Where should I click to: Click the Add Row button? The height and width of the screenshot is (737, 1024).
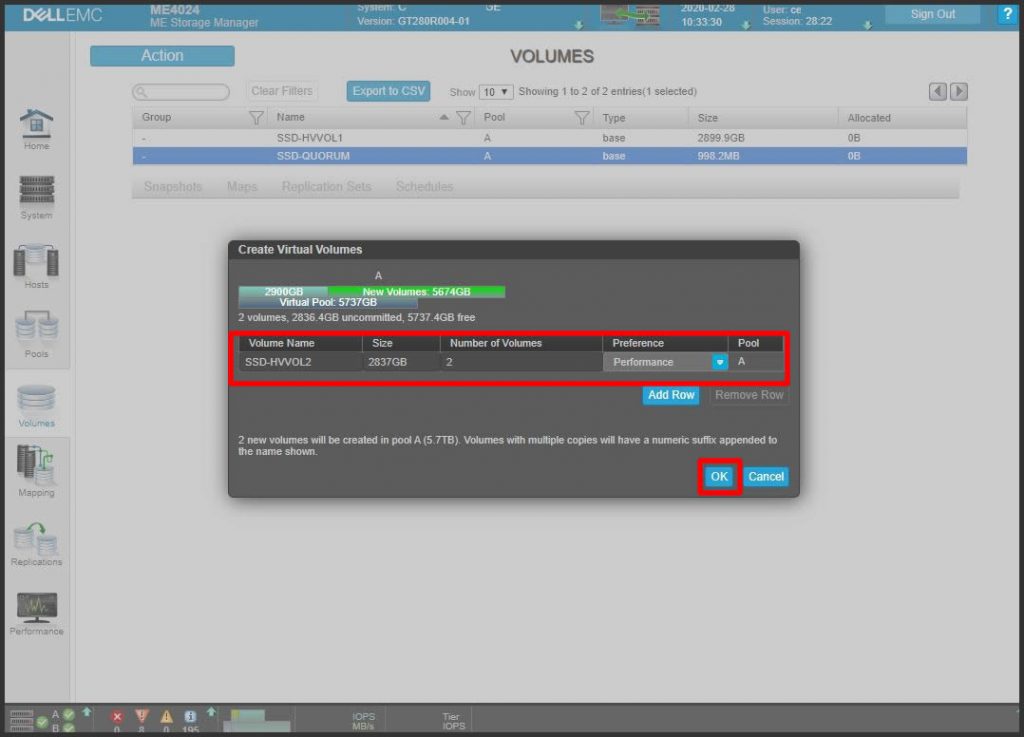[671, 395]
